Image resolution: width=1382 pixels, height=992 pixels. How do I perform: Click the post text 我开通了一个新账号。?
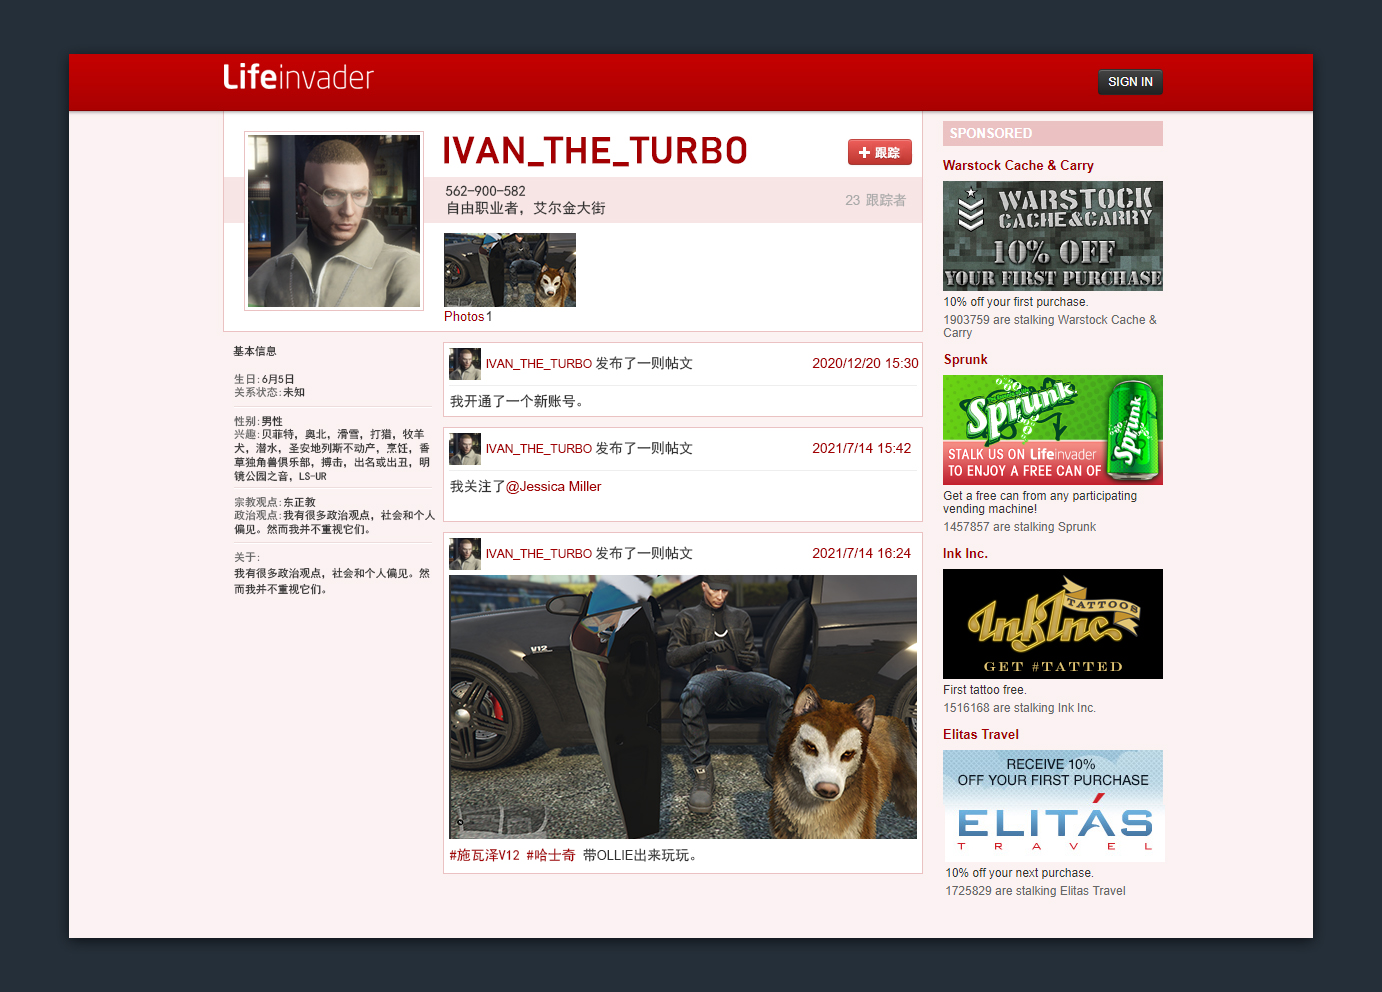click(517, 402)
